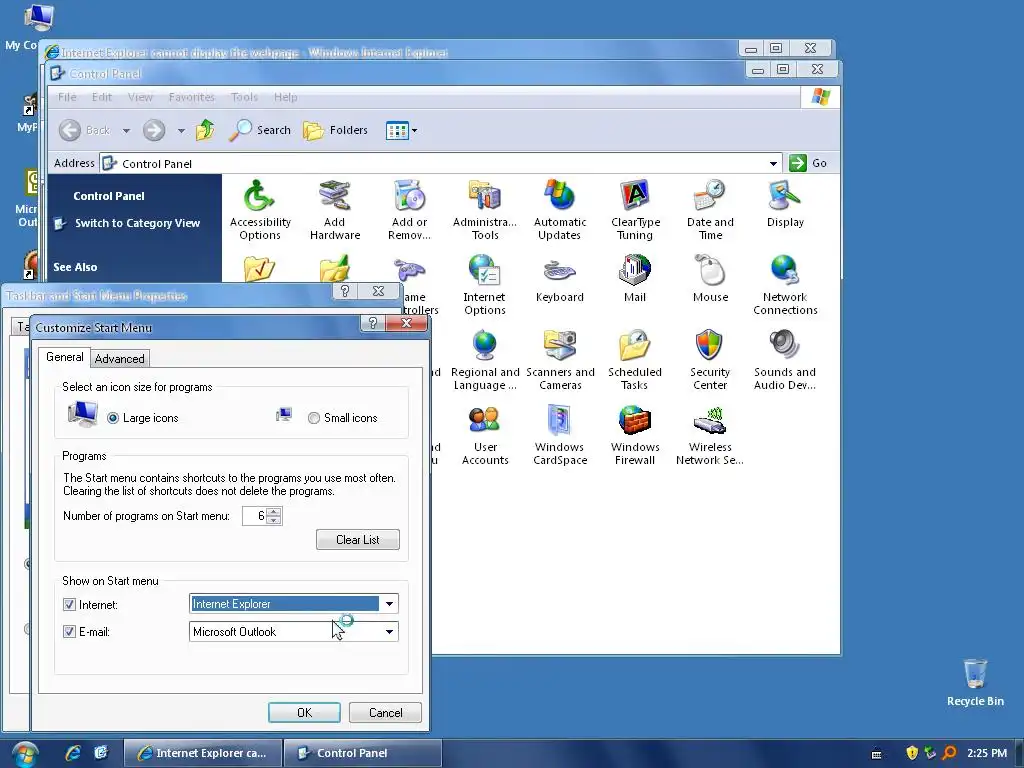Screen dimensions: 1024x768
Task: Open the File menu in Control Panel
Action: [x=67, y=97]
